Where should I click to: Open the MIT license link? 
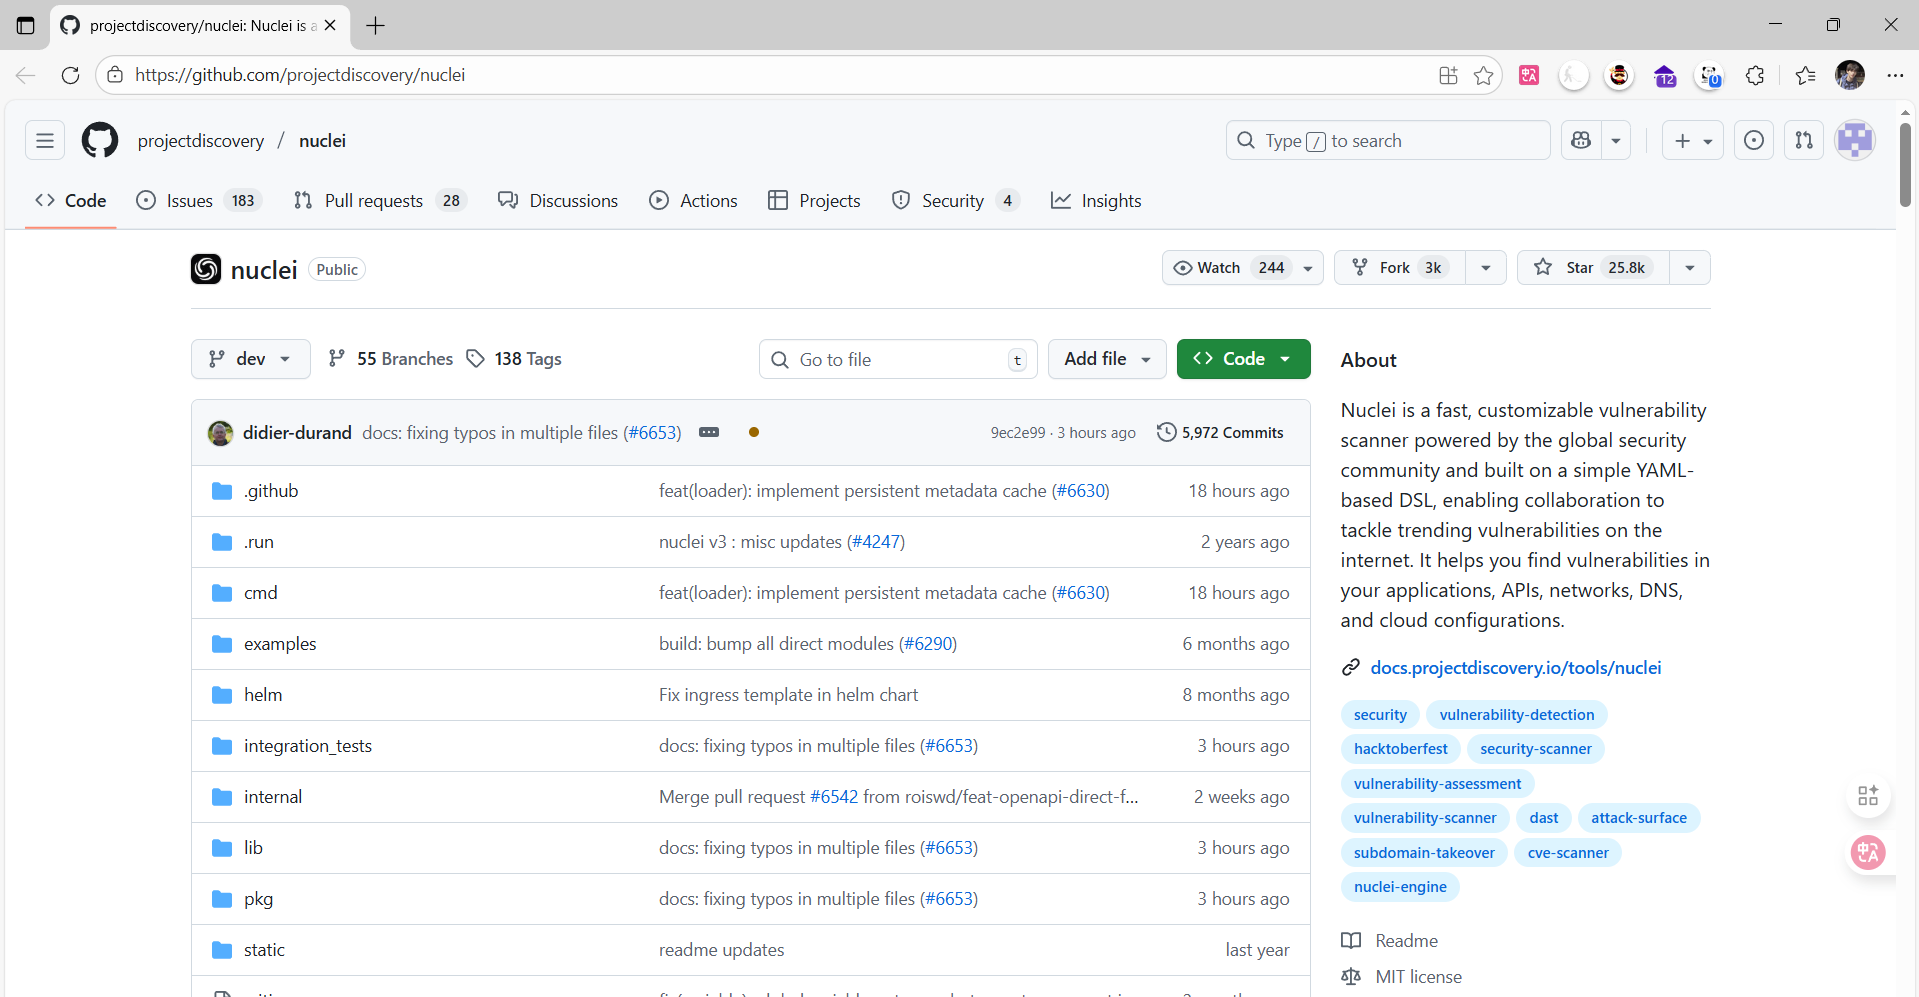(x=1418, y=977)
